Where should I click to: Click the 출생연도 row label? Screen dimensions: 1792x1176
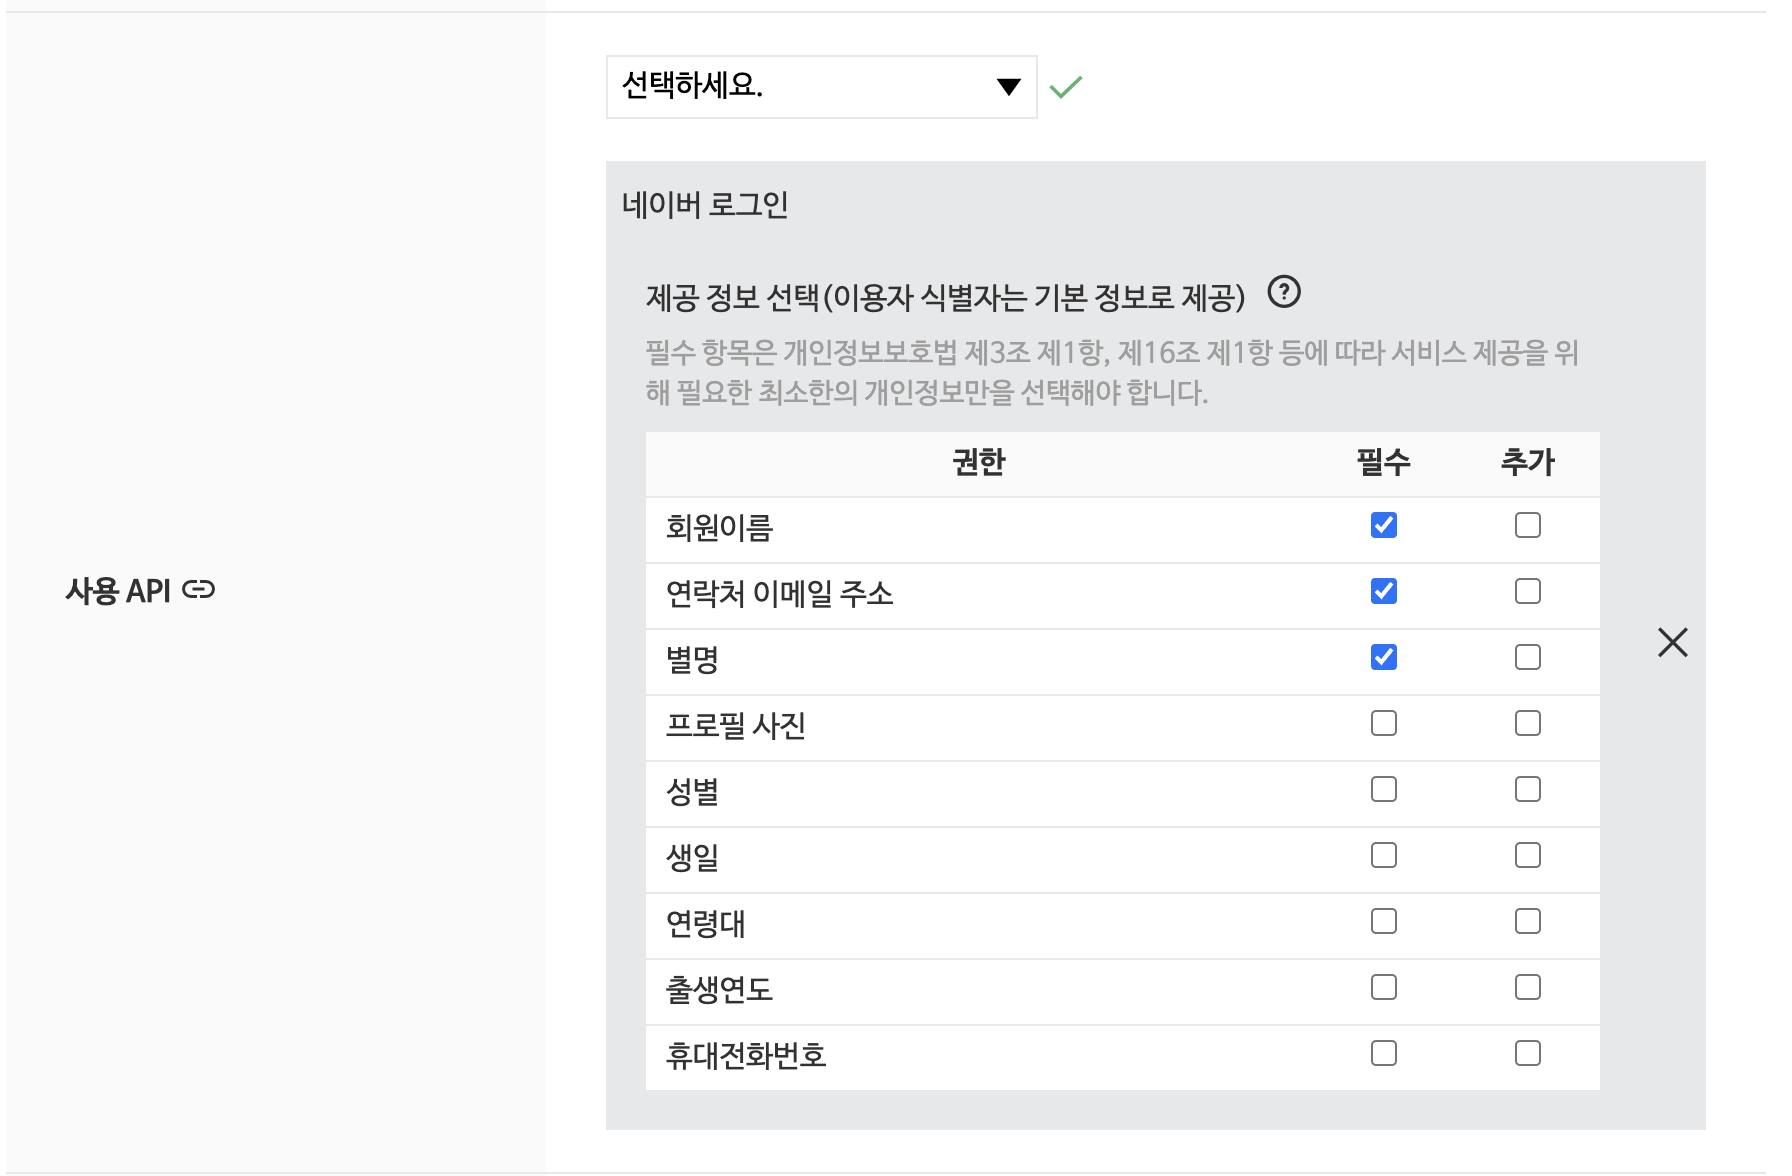(x=720, y=990)
